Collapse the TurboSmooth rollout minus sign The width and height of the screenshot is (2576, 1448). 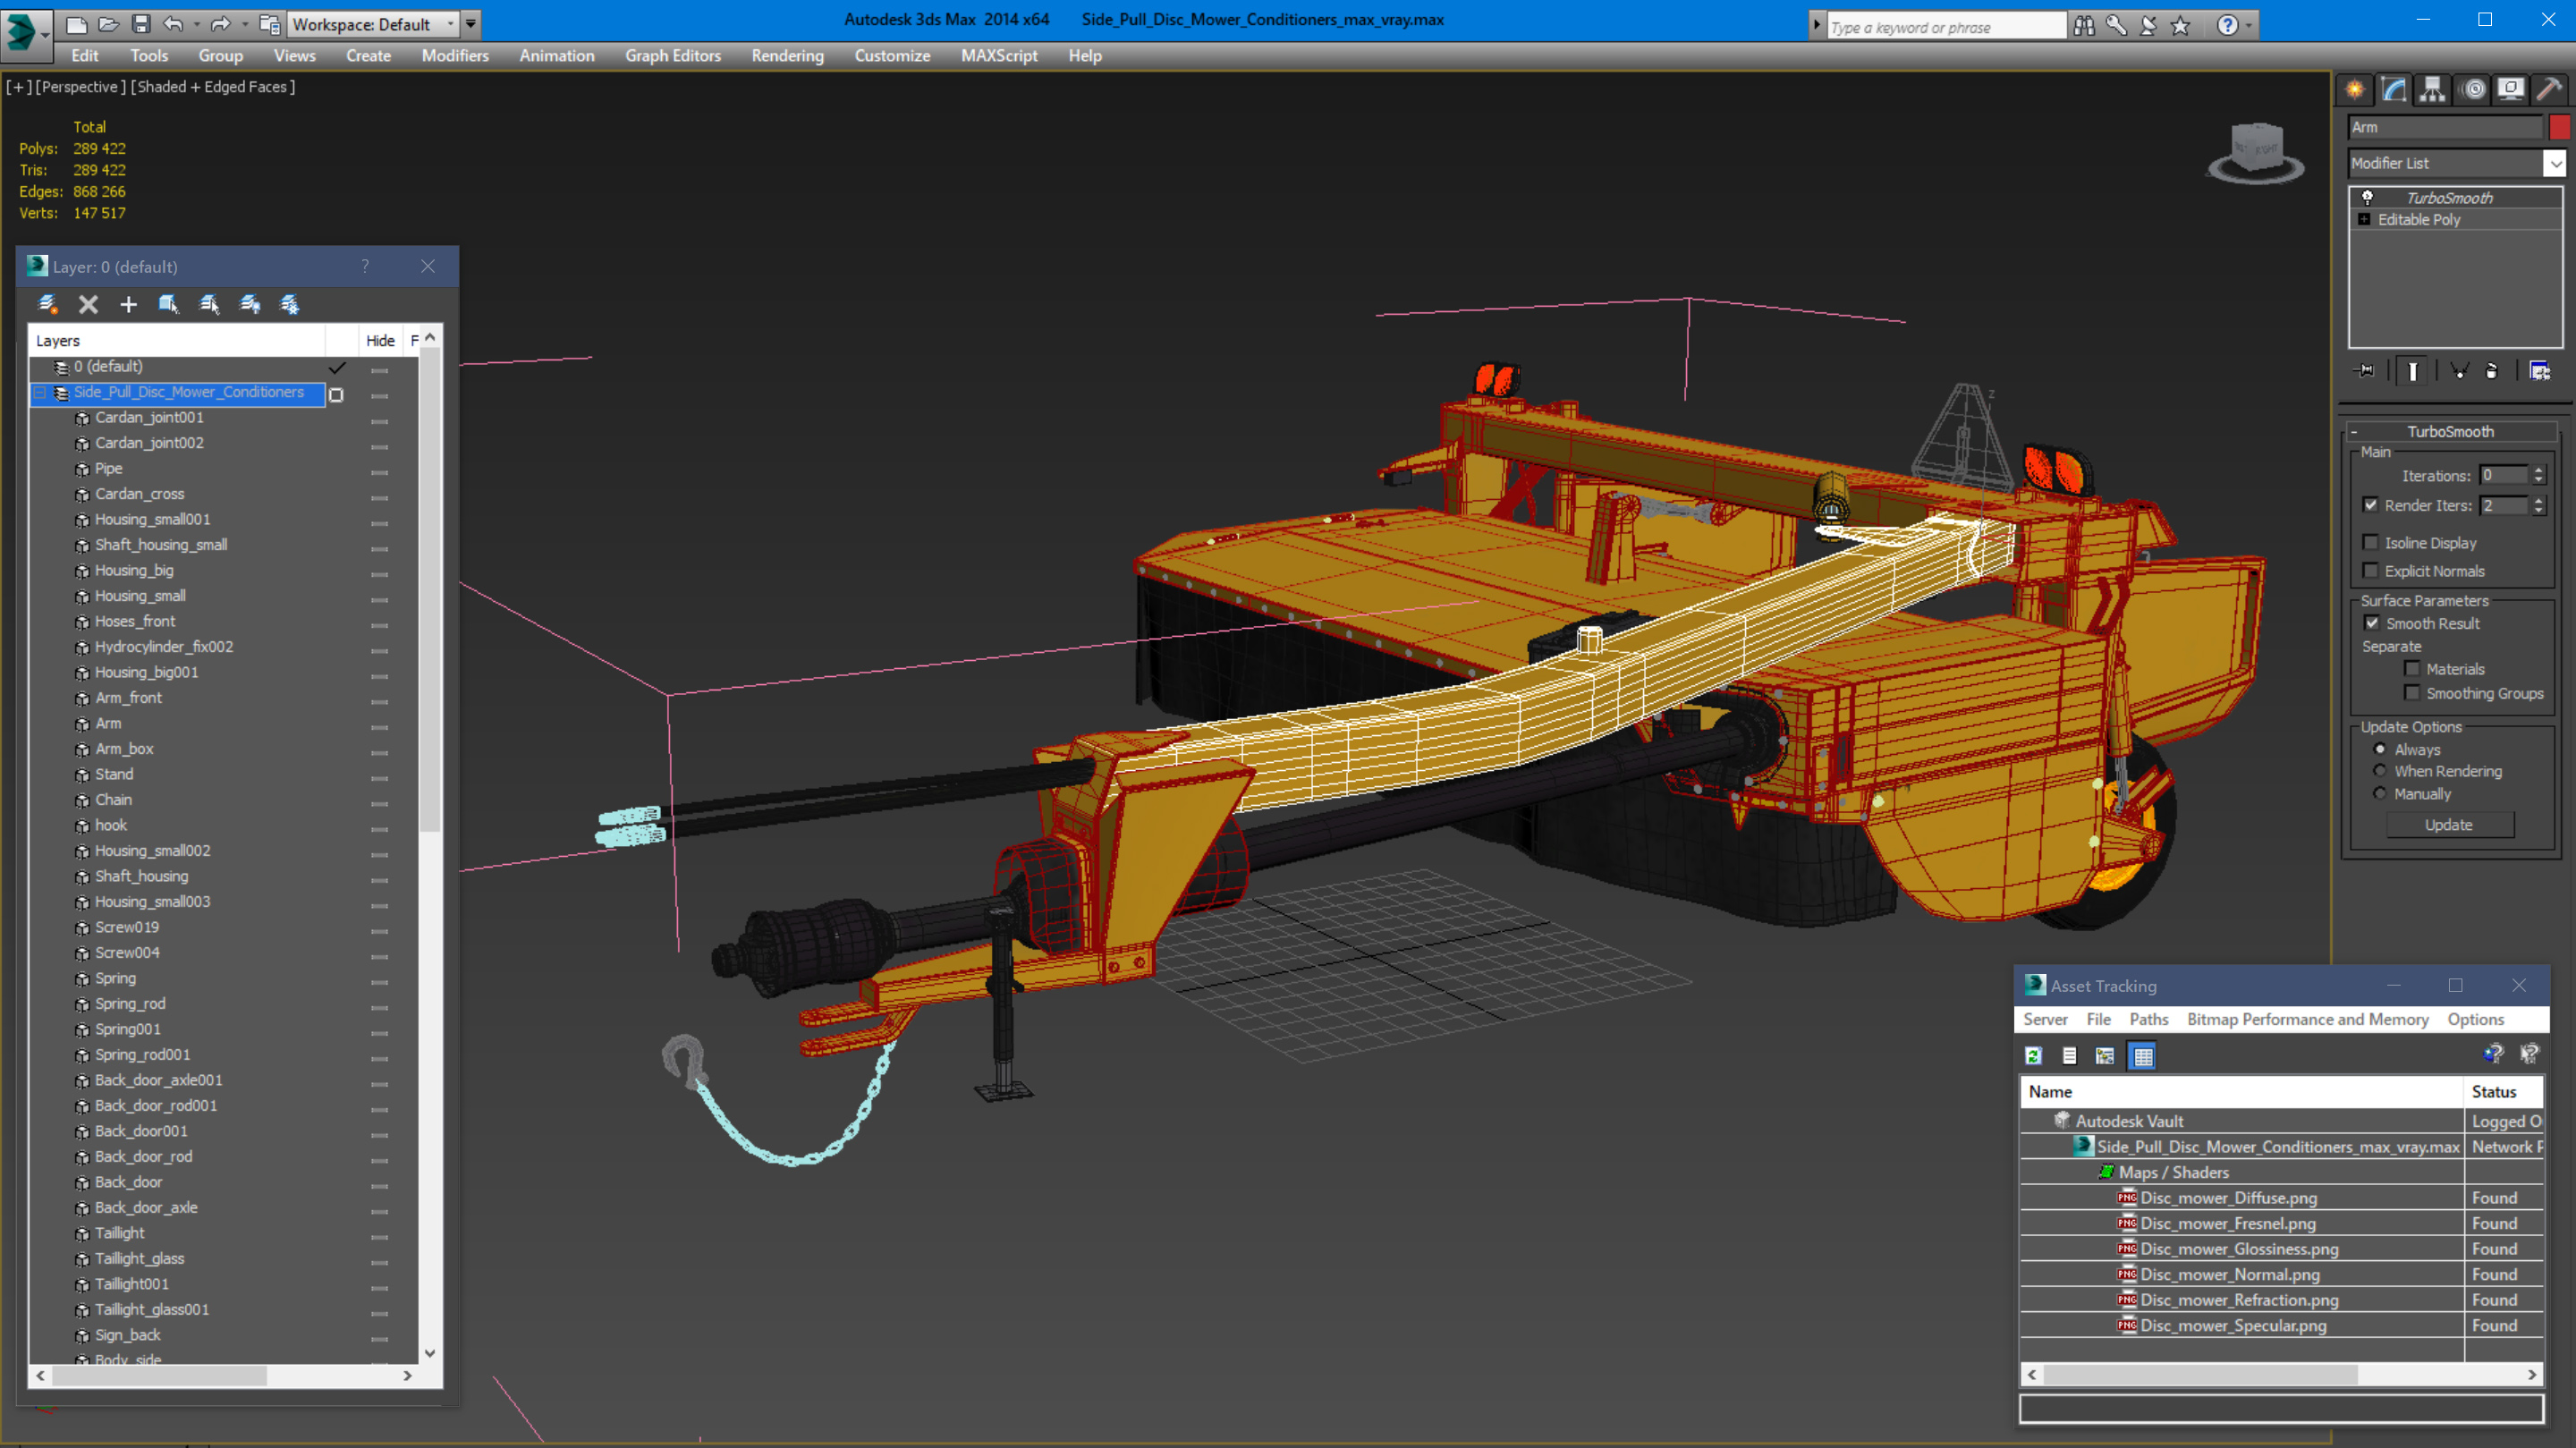pyautogui.click(x=2354, y=432)
